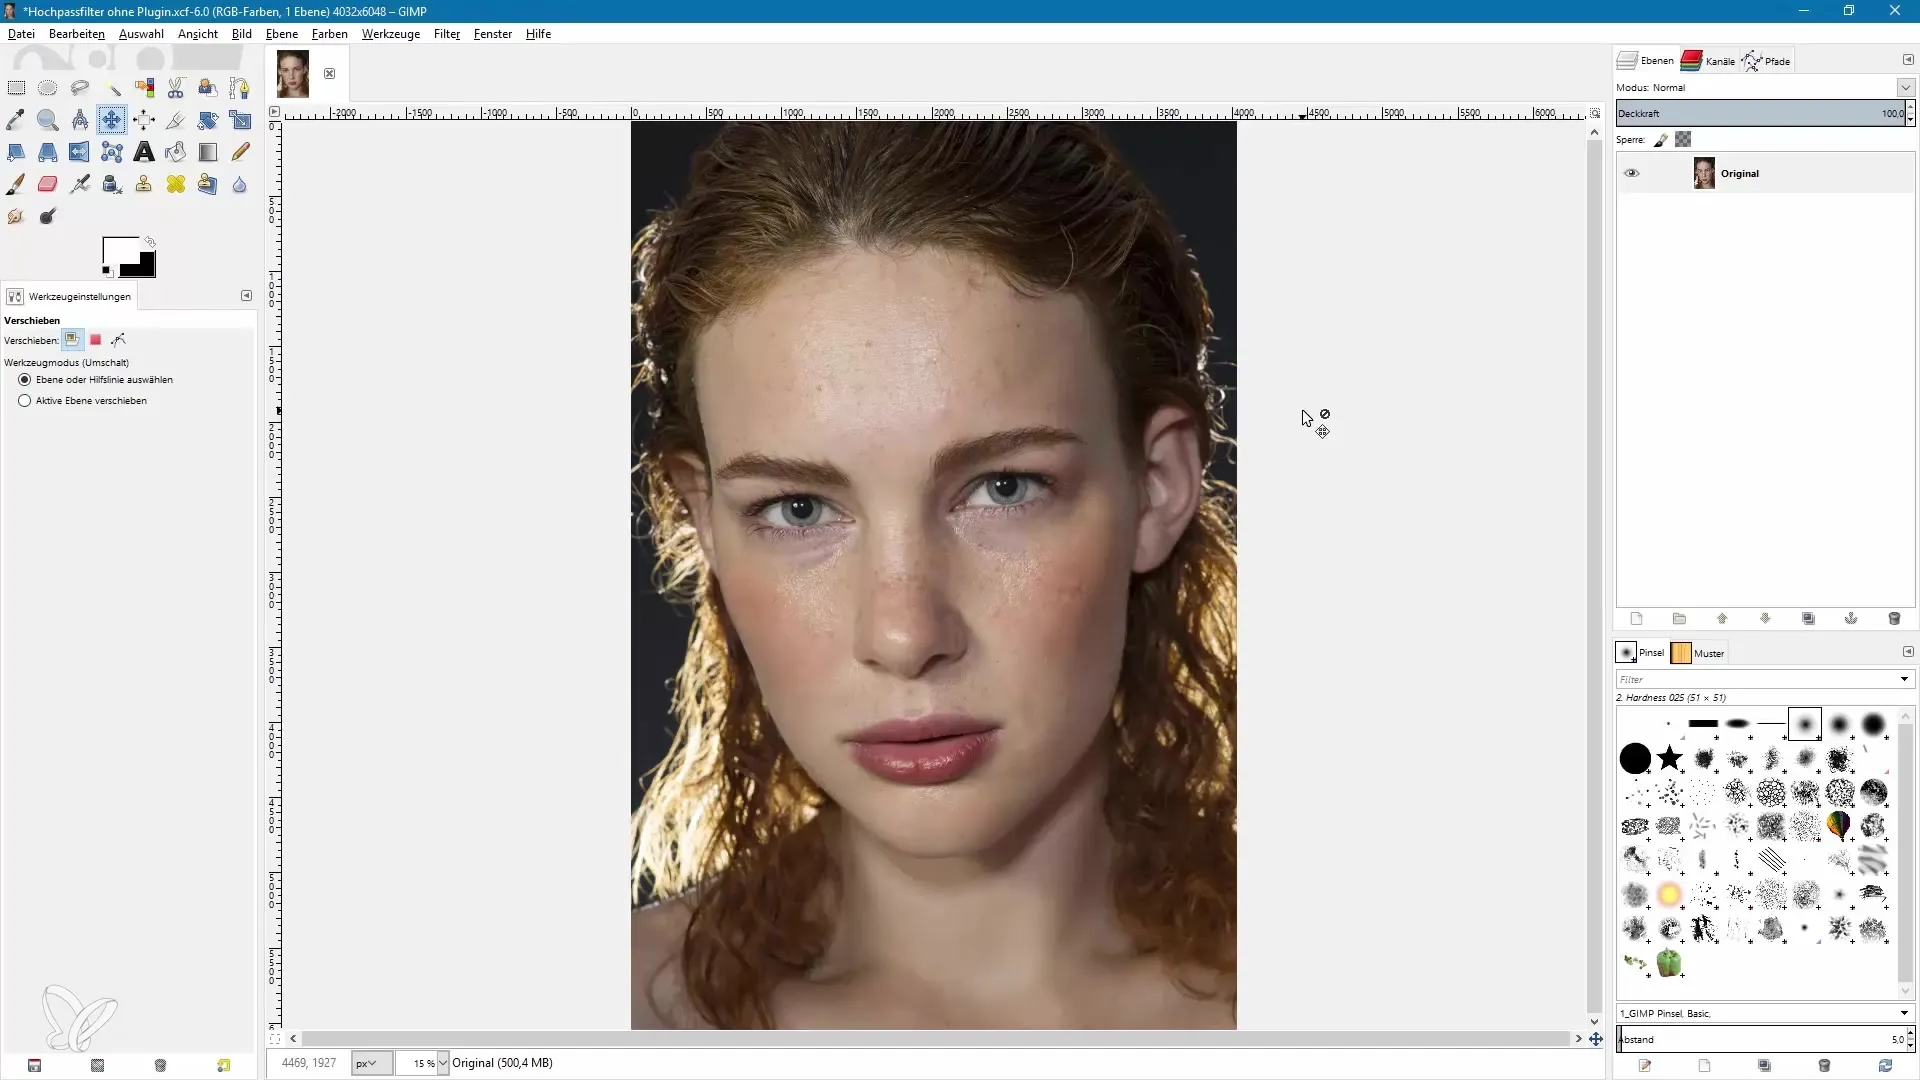Open the layers dock configuration menu arrow
This screenshot has height=1080, width=1920.
pyautogui.click(x=1908, y=60)
